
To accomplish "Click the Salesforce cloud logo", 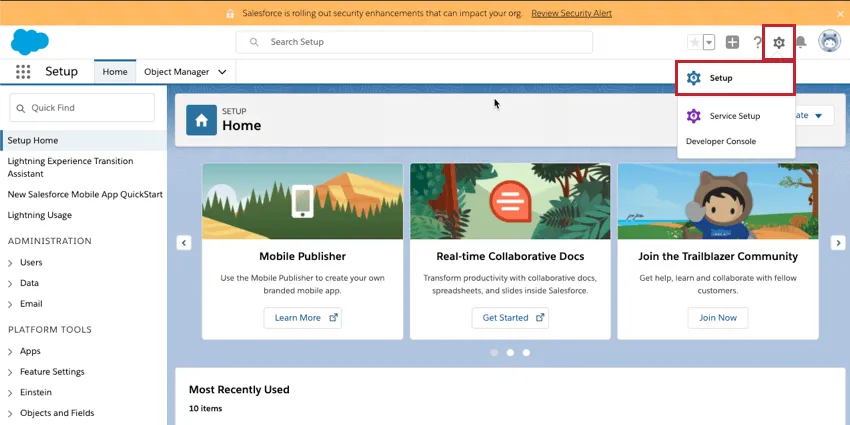I will (x=30, y=42).
